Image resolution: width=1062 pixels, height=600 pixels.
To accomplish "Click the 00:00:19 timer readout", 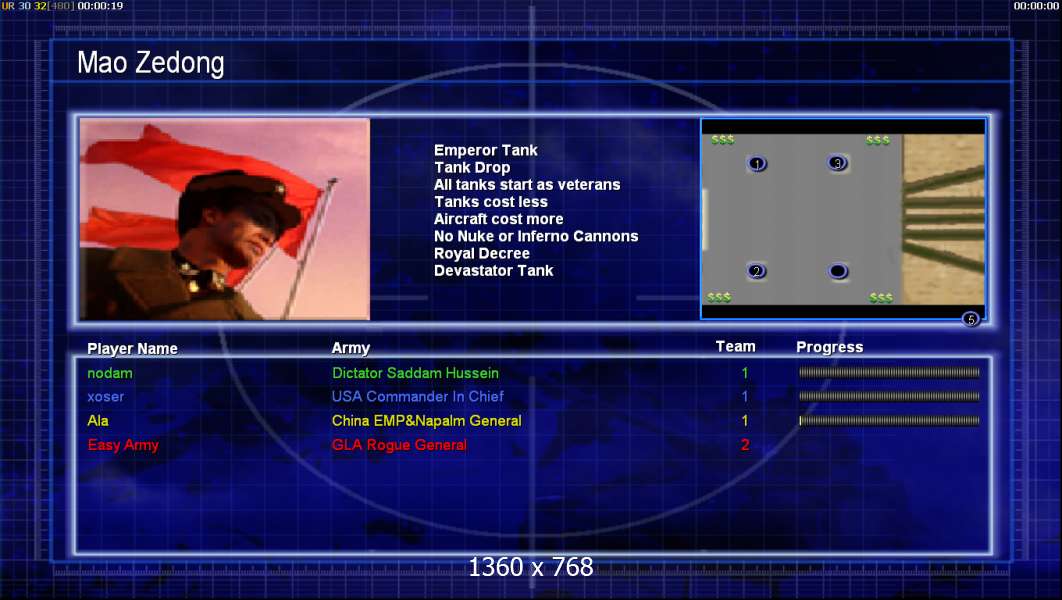I will point(100,5).
